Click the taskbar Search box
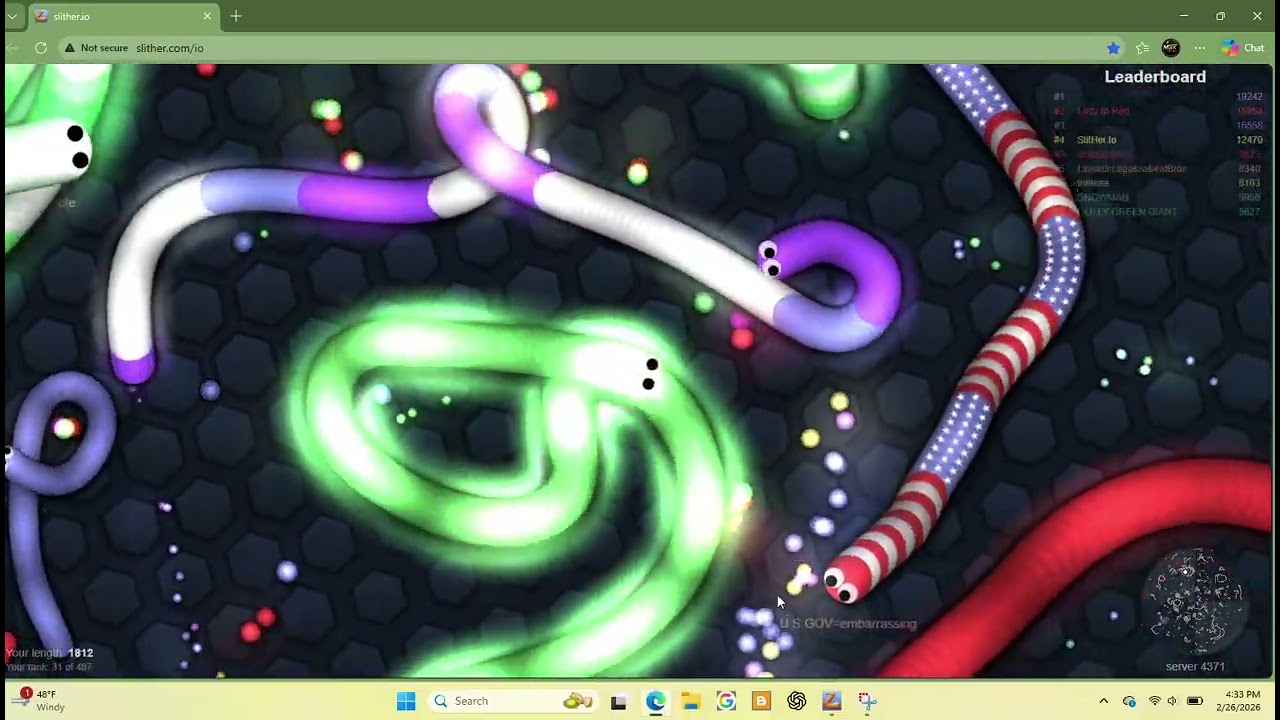This screenshot has width=1280, height=720. point(515,701)
